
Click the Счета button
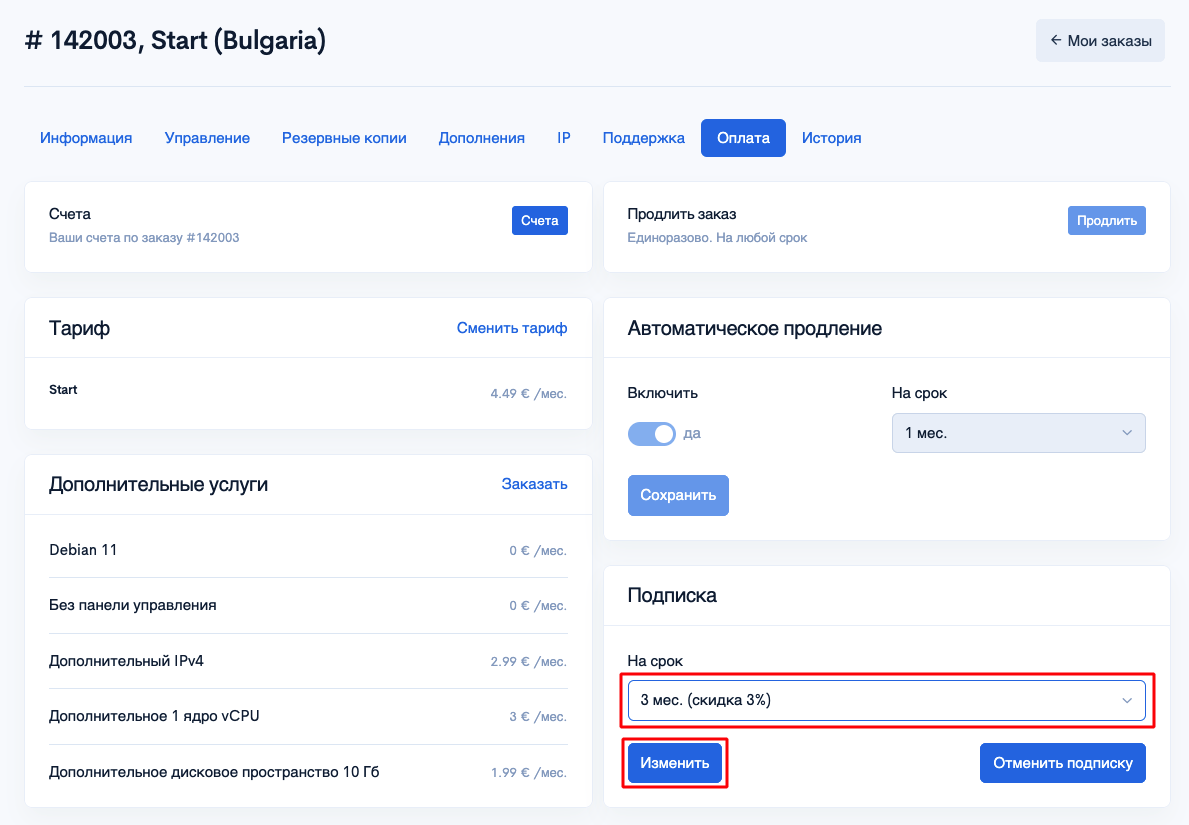(x=539, y=221)
